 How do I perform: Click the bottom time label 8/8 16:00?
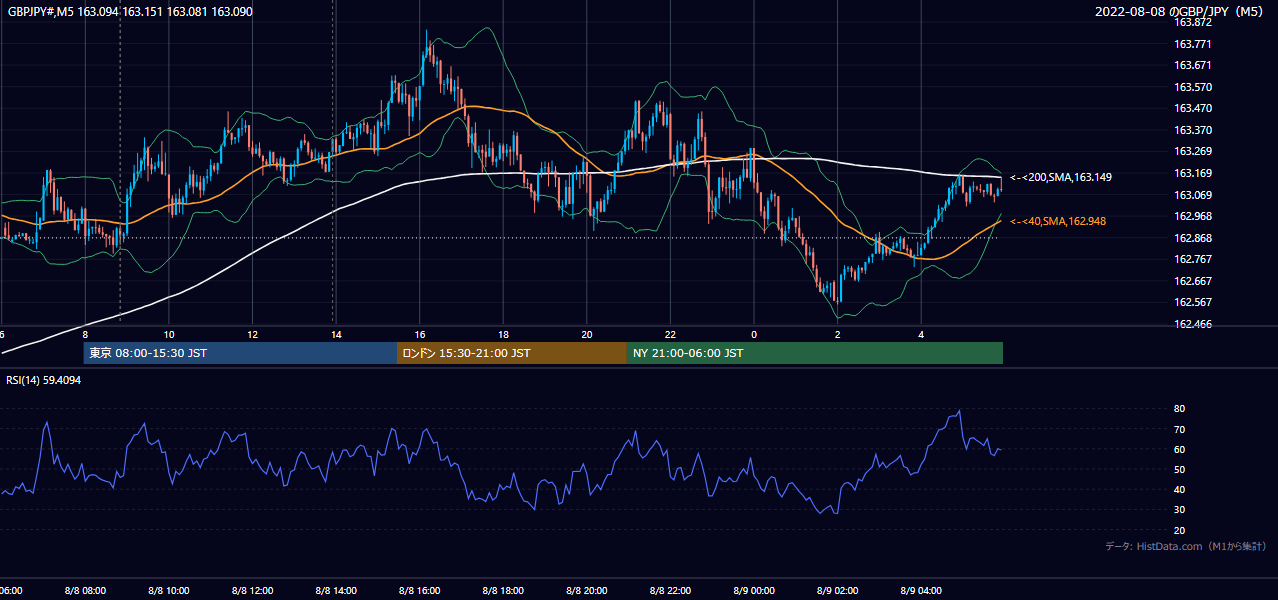pos(419,591)
